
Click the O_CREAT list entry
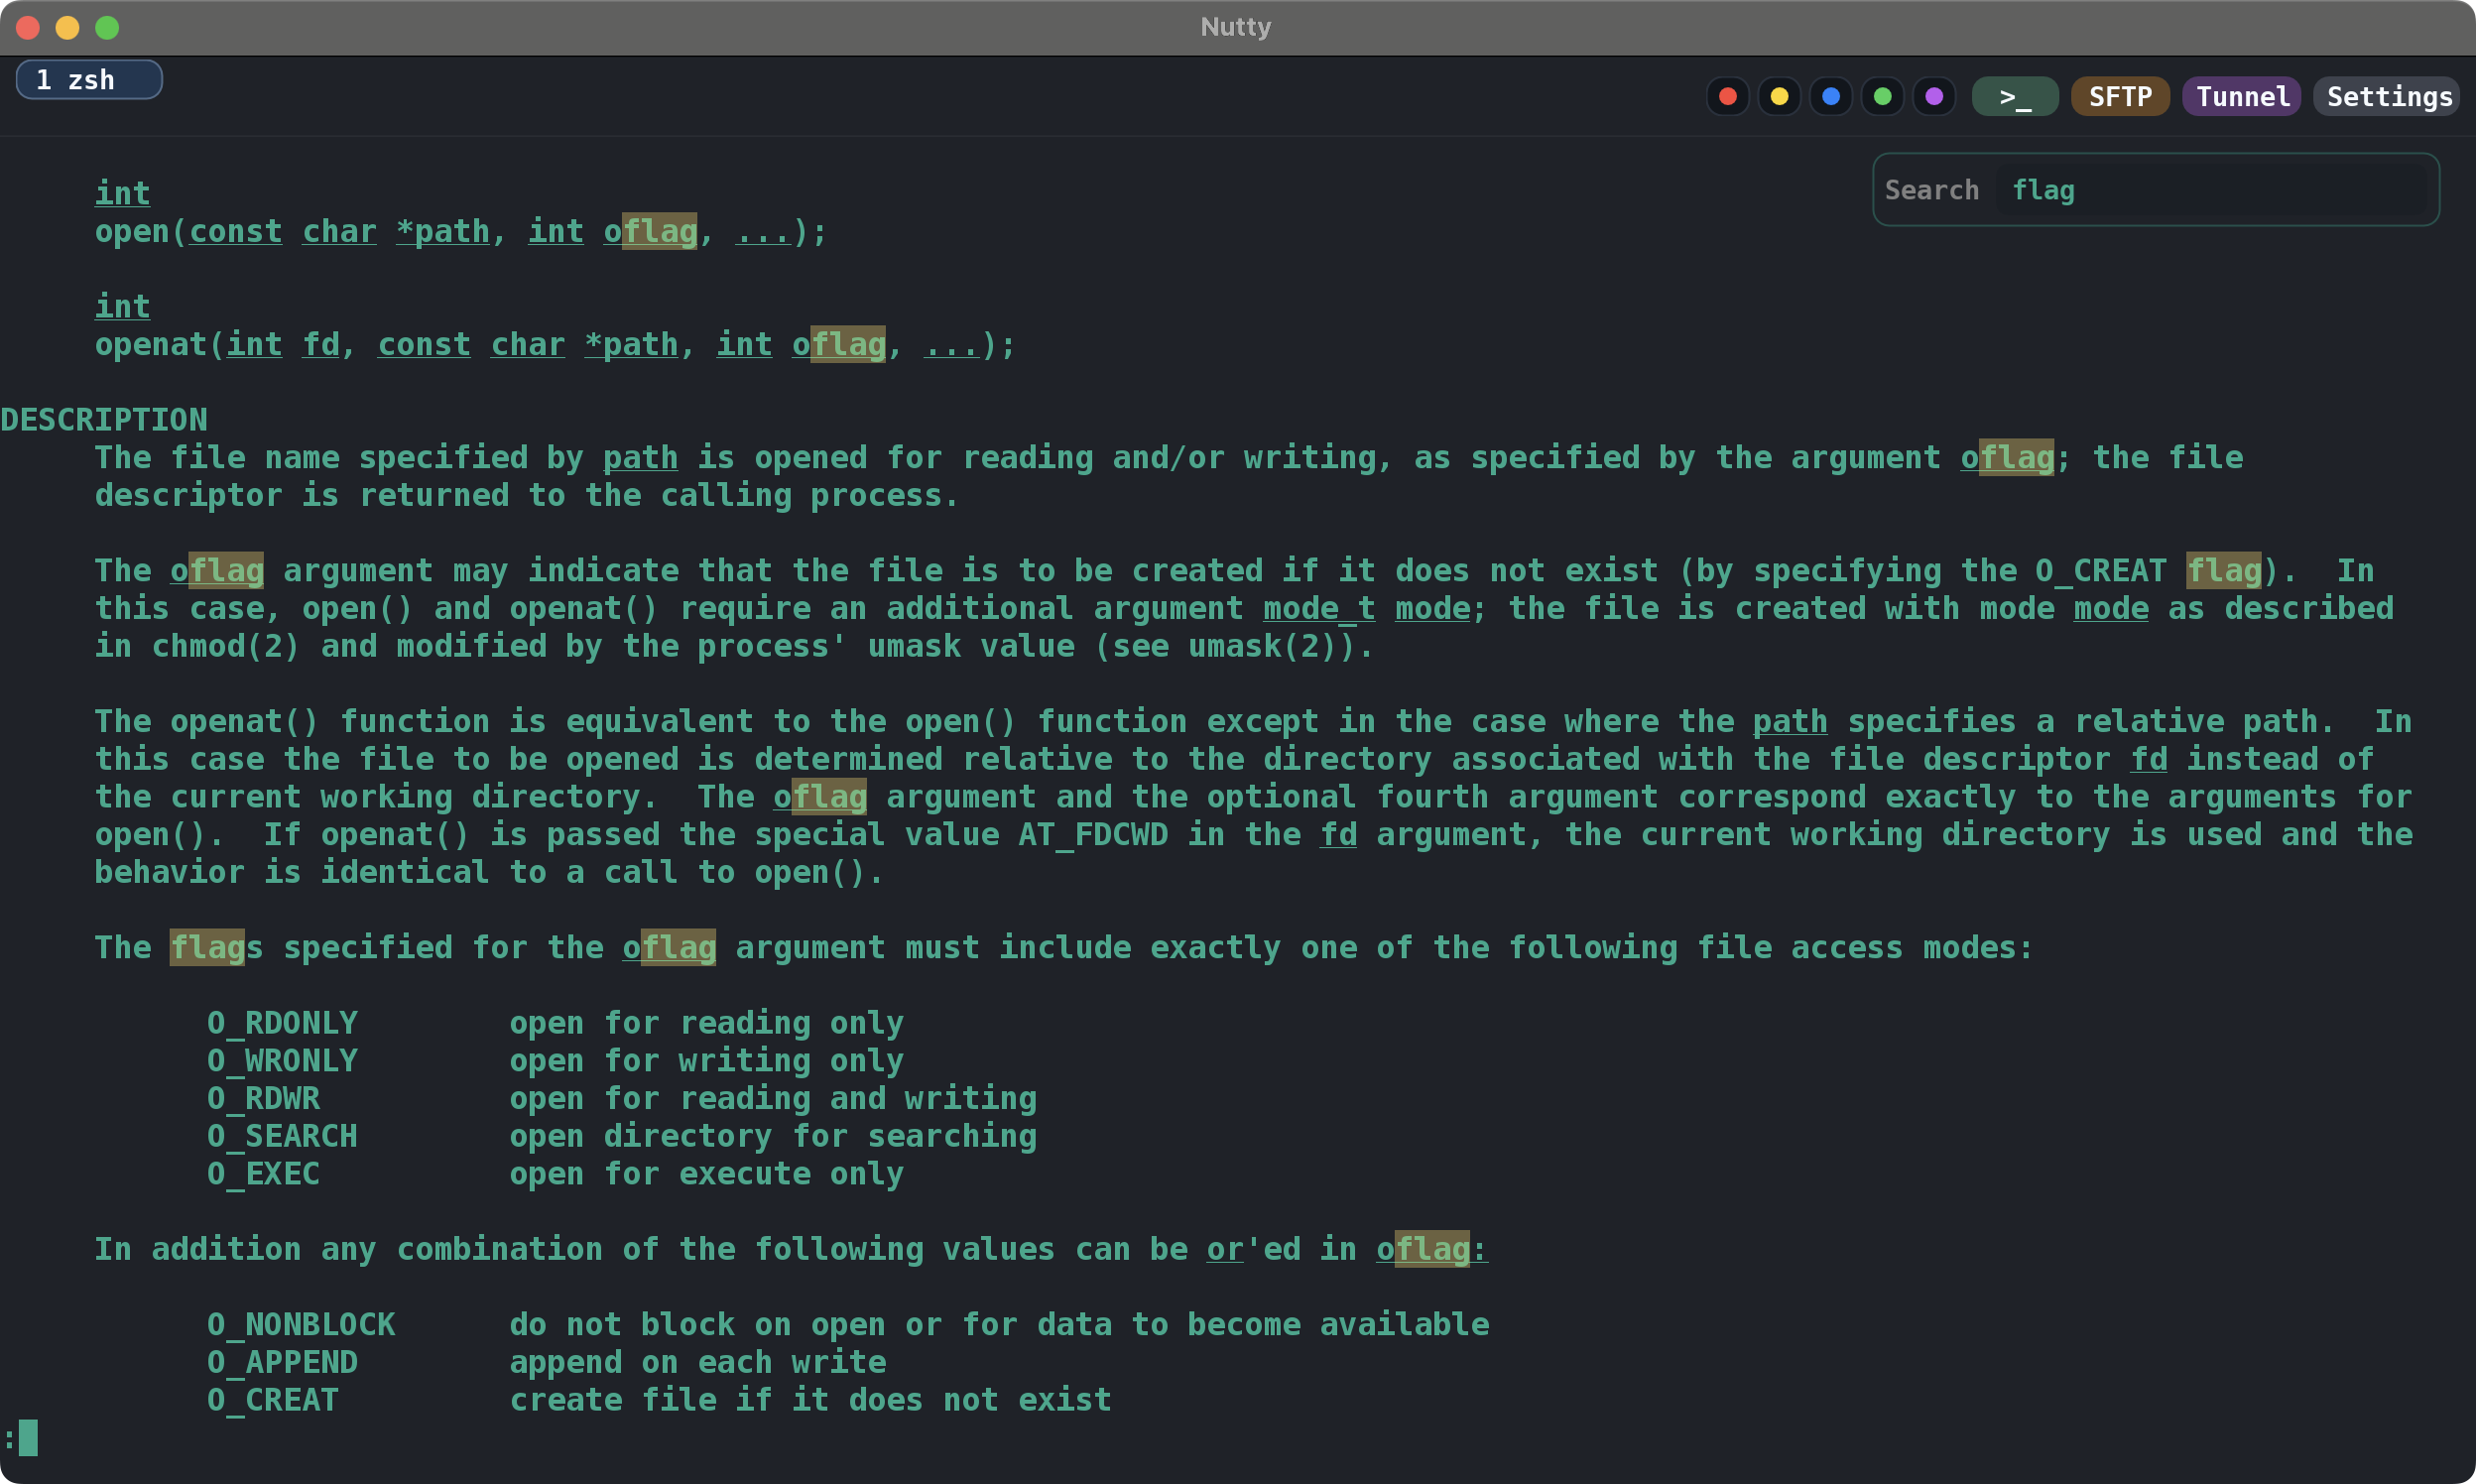pyautogui.click(x=273, y=1400)
